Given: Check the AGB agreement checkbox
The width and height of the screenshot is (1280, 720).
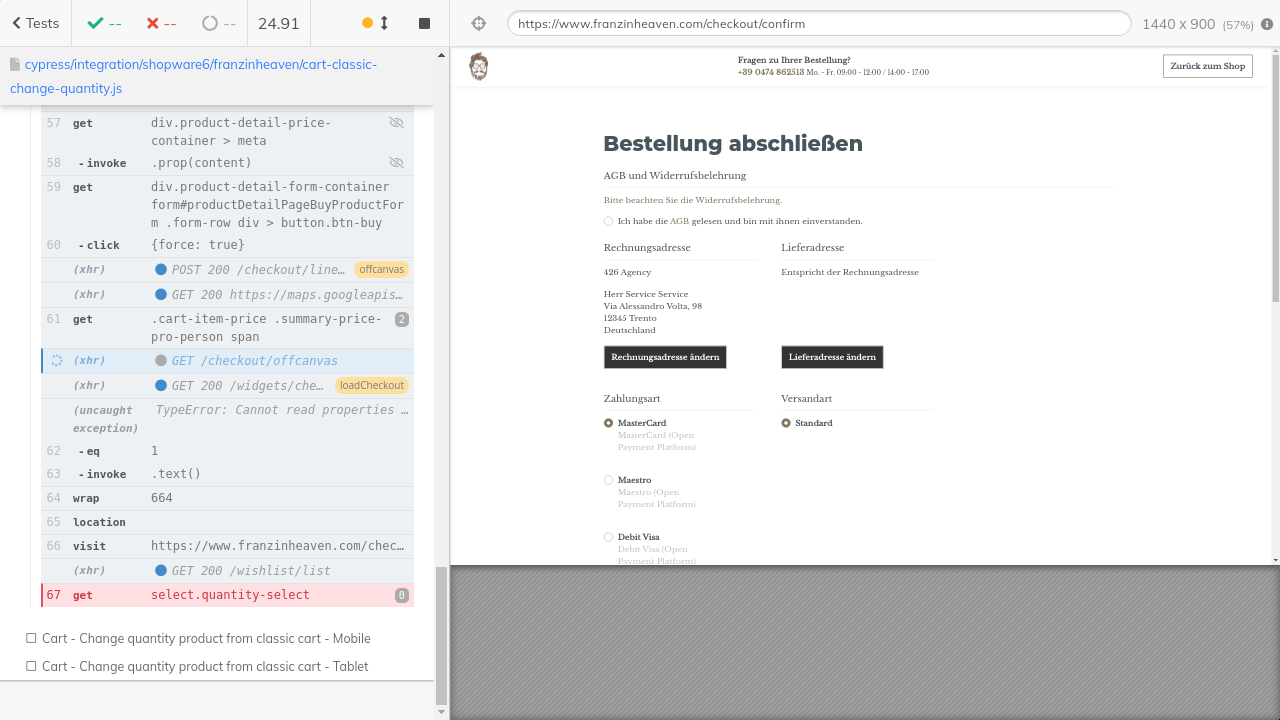Looking at the screenshot, I should [x=608, y=221].
